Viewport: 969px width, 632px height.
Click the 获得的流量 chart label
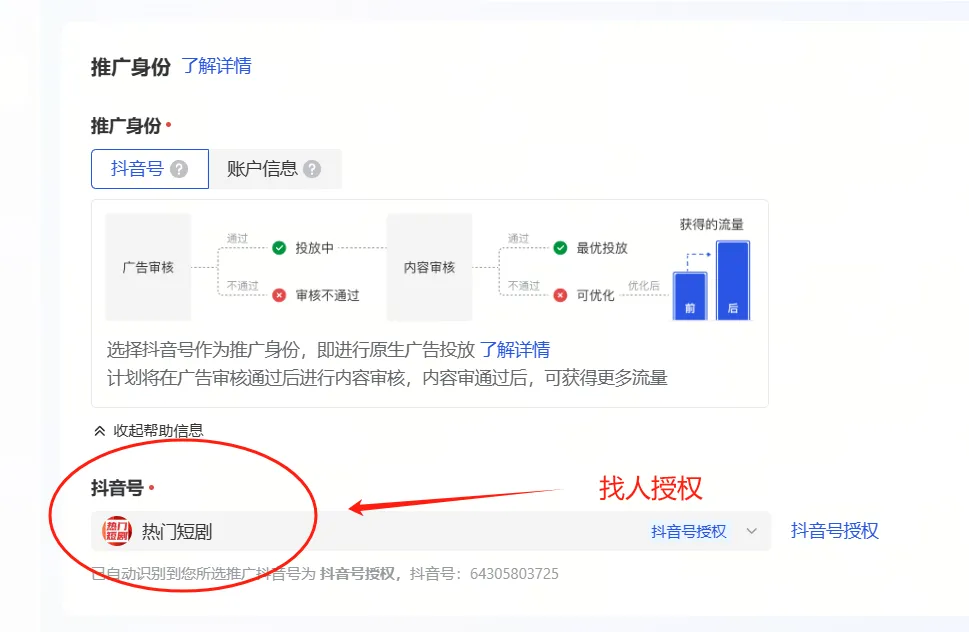(711, 224)
